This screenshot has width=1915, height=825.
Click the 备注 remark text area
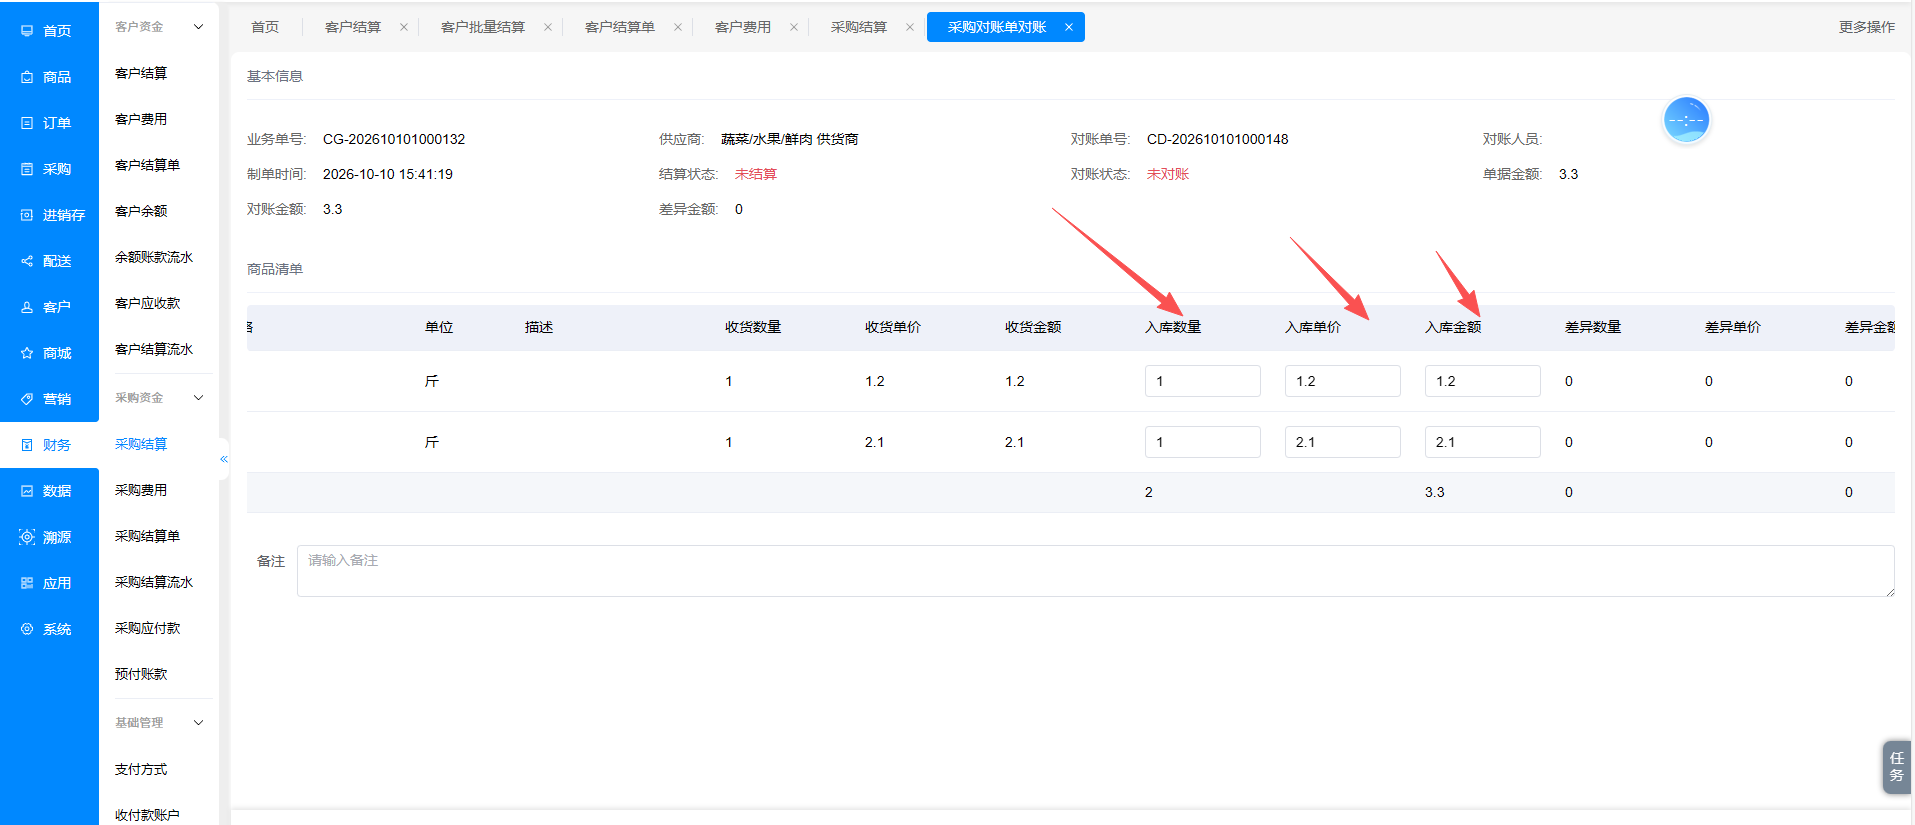coord(1095,571)
